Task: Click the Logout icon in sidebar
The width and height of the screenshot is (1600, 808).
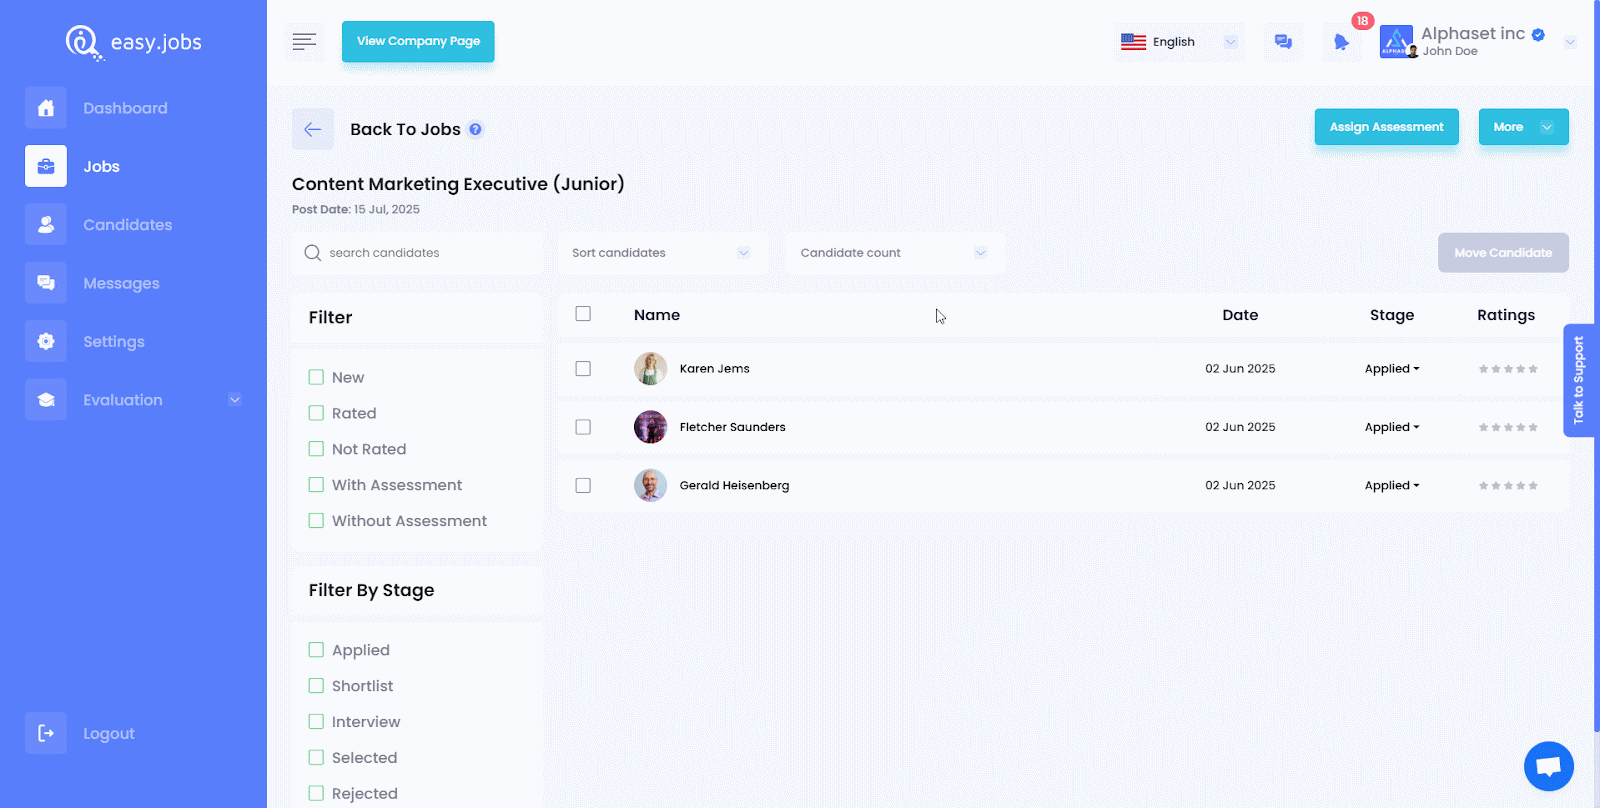Action: click(46, 733)
